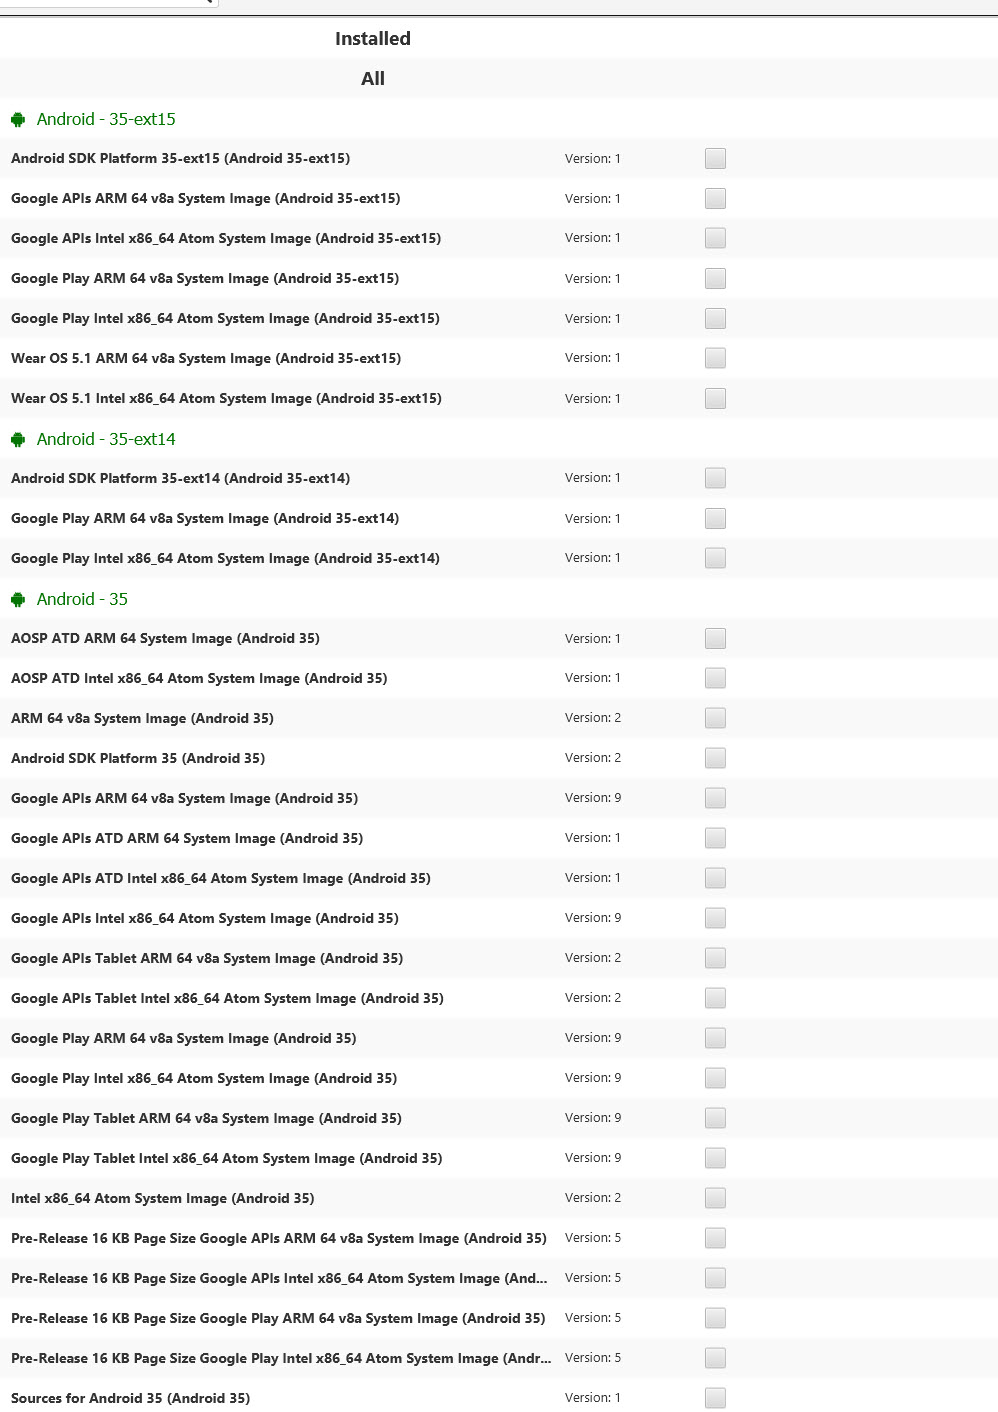Tick Wear OS 5.1 ARM 64 v8a checkbox
998x1412 pixels.
(715, 358)
